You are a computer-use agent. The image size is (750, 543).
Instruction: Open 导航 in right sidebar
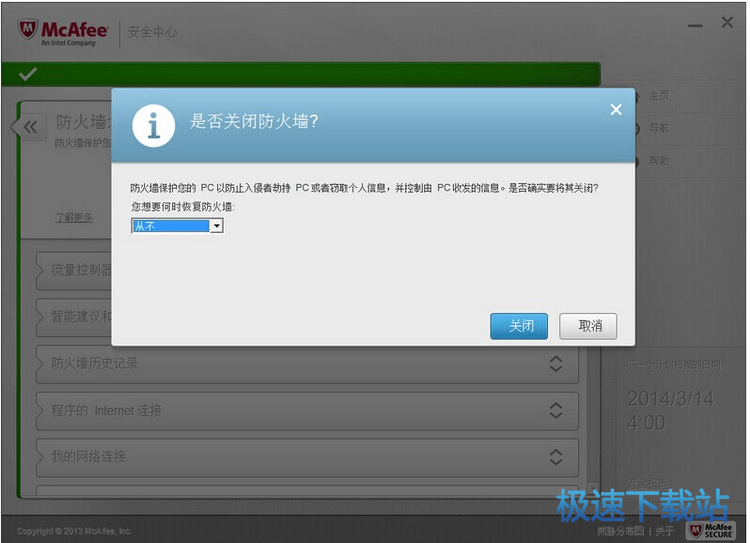(x=659, y=128)
